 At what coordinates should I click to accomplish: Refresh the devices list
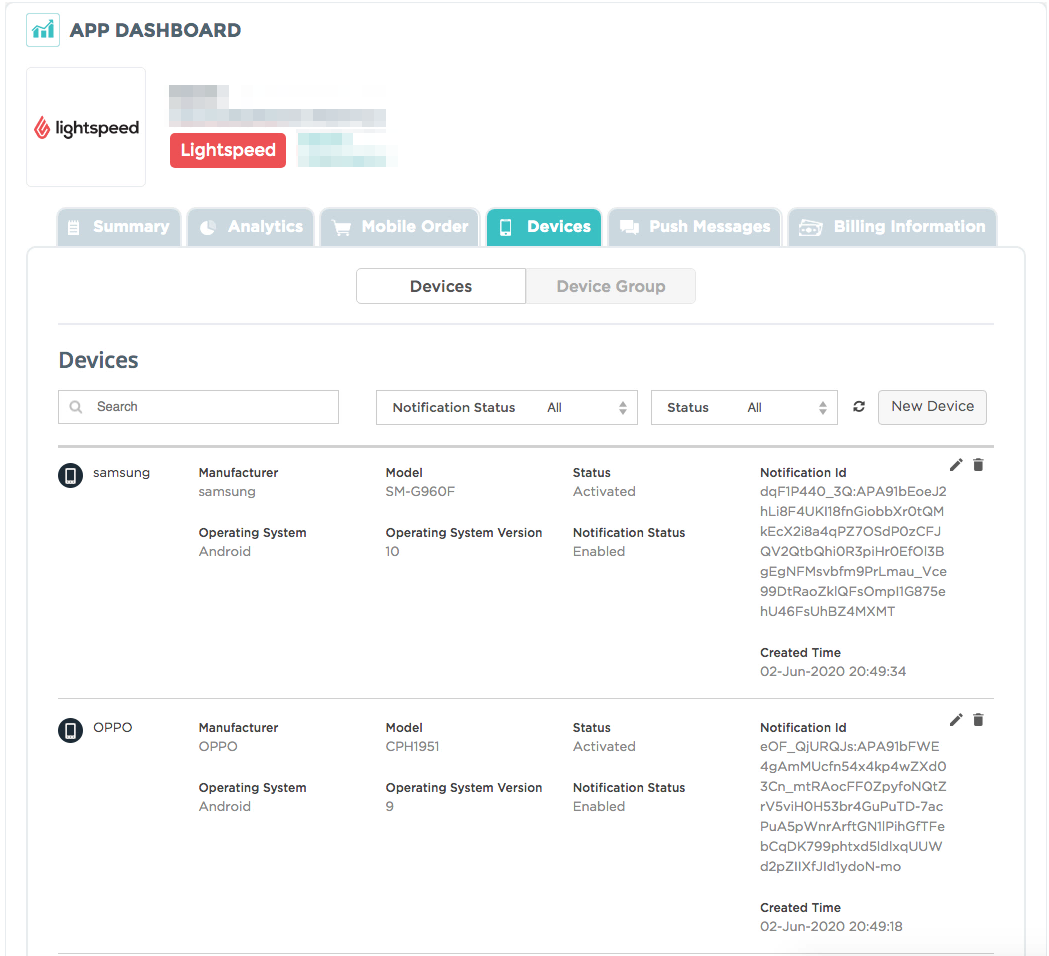[x=858, y=407]
